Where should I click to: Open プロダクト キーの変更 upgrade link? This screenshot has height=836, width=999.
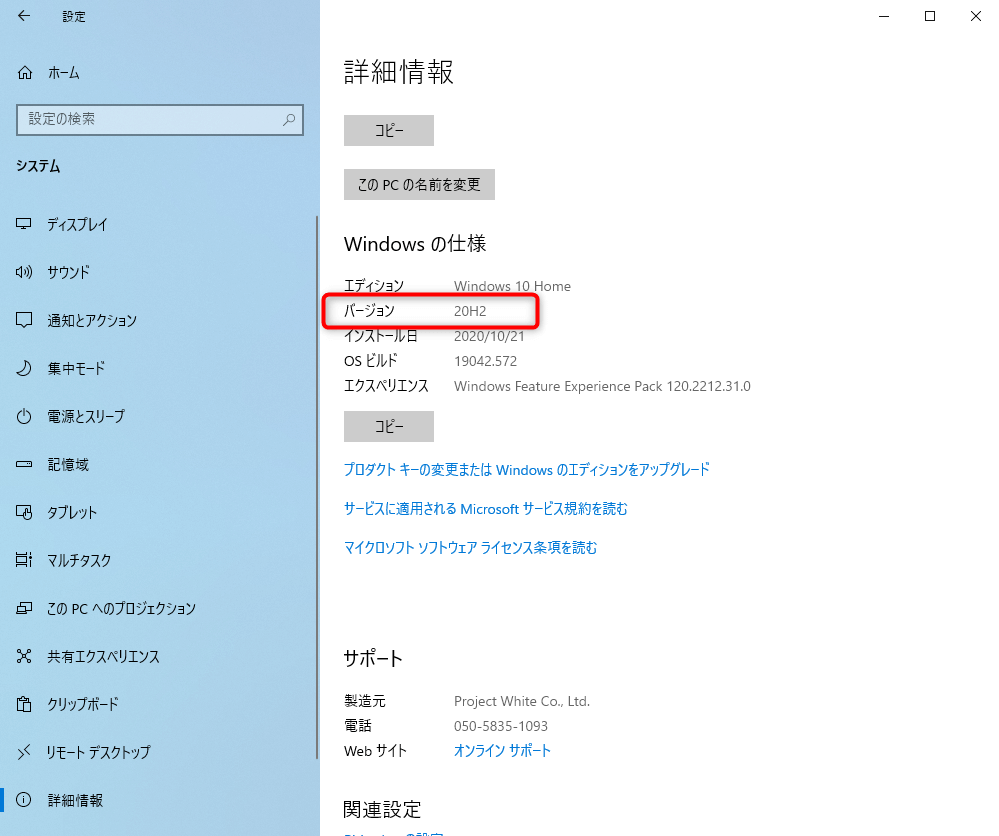pyautogui.click(x=526, y=470)
